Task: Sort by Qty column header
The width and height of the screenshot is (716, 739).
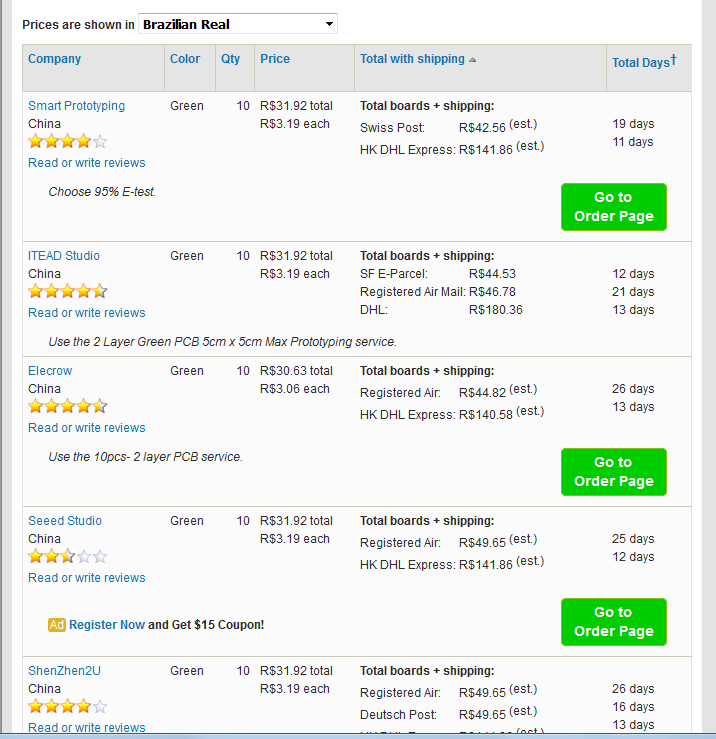Action: coord(230,59)
